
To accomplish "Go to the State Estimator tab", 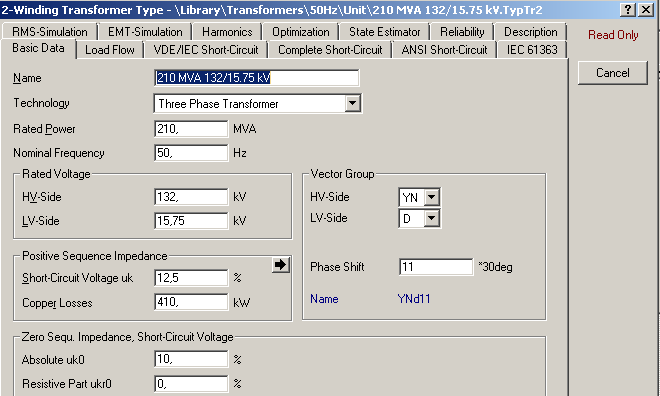I will (384, 32).
